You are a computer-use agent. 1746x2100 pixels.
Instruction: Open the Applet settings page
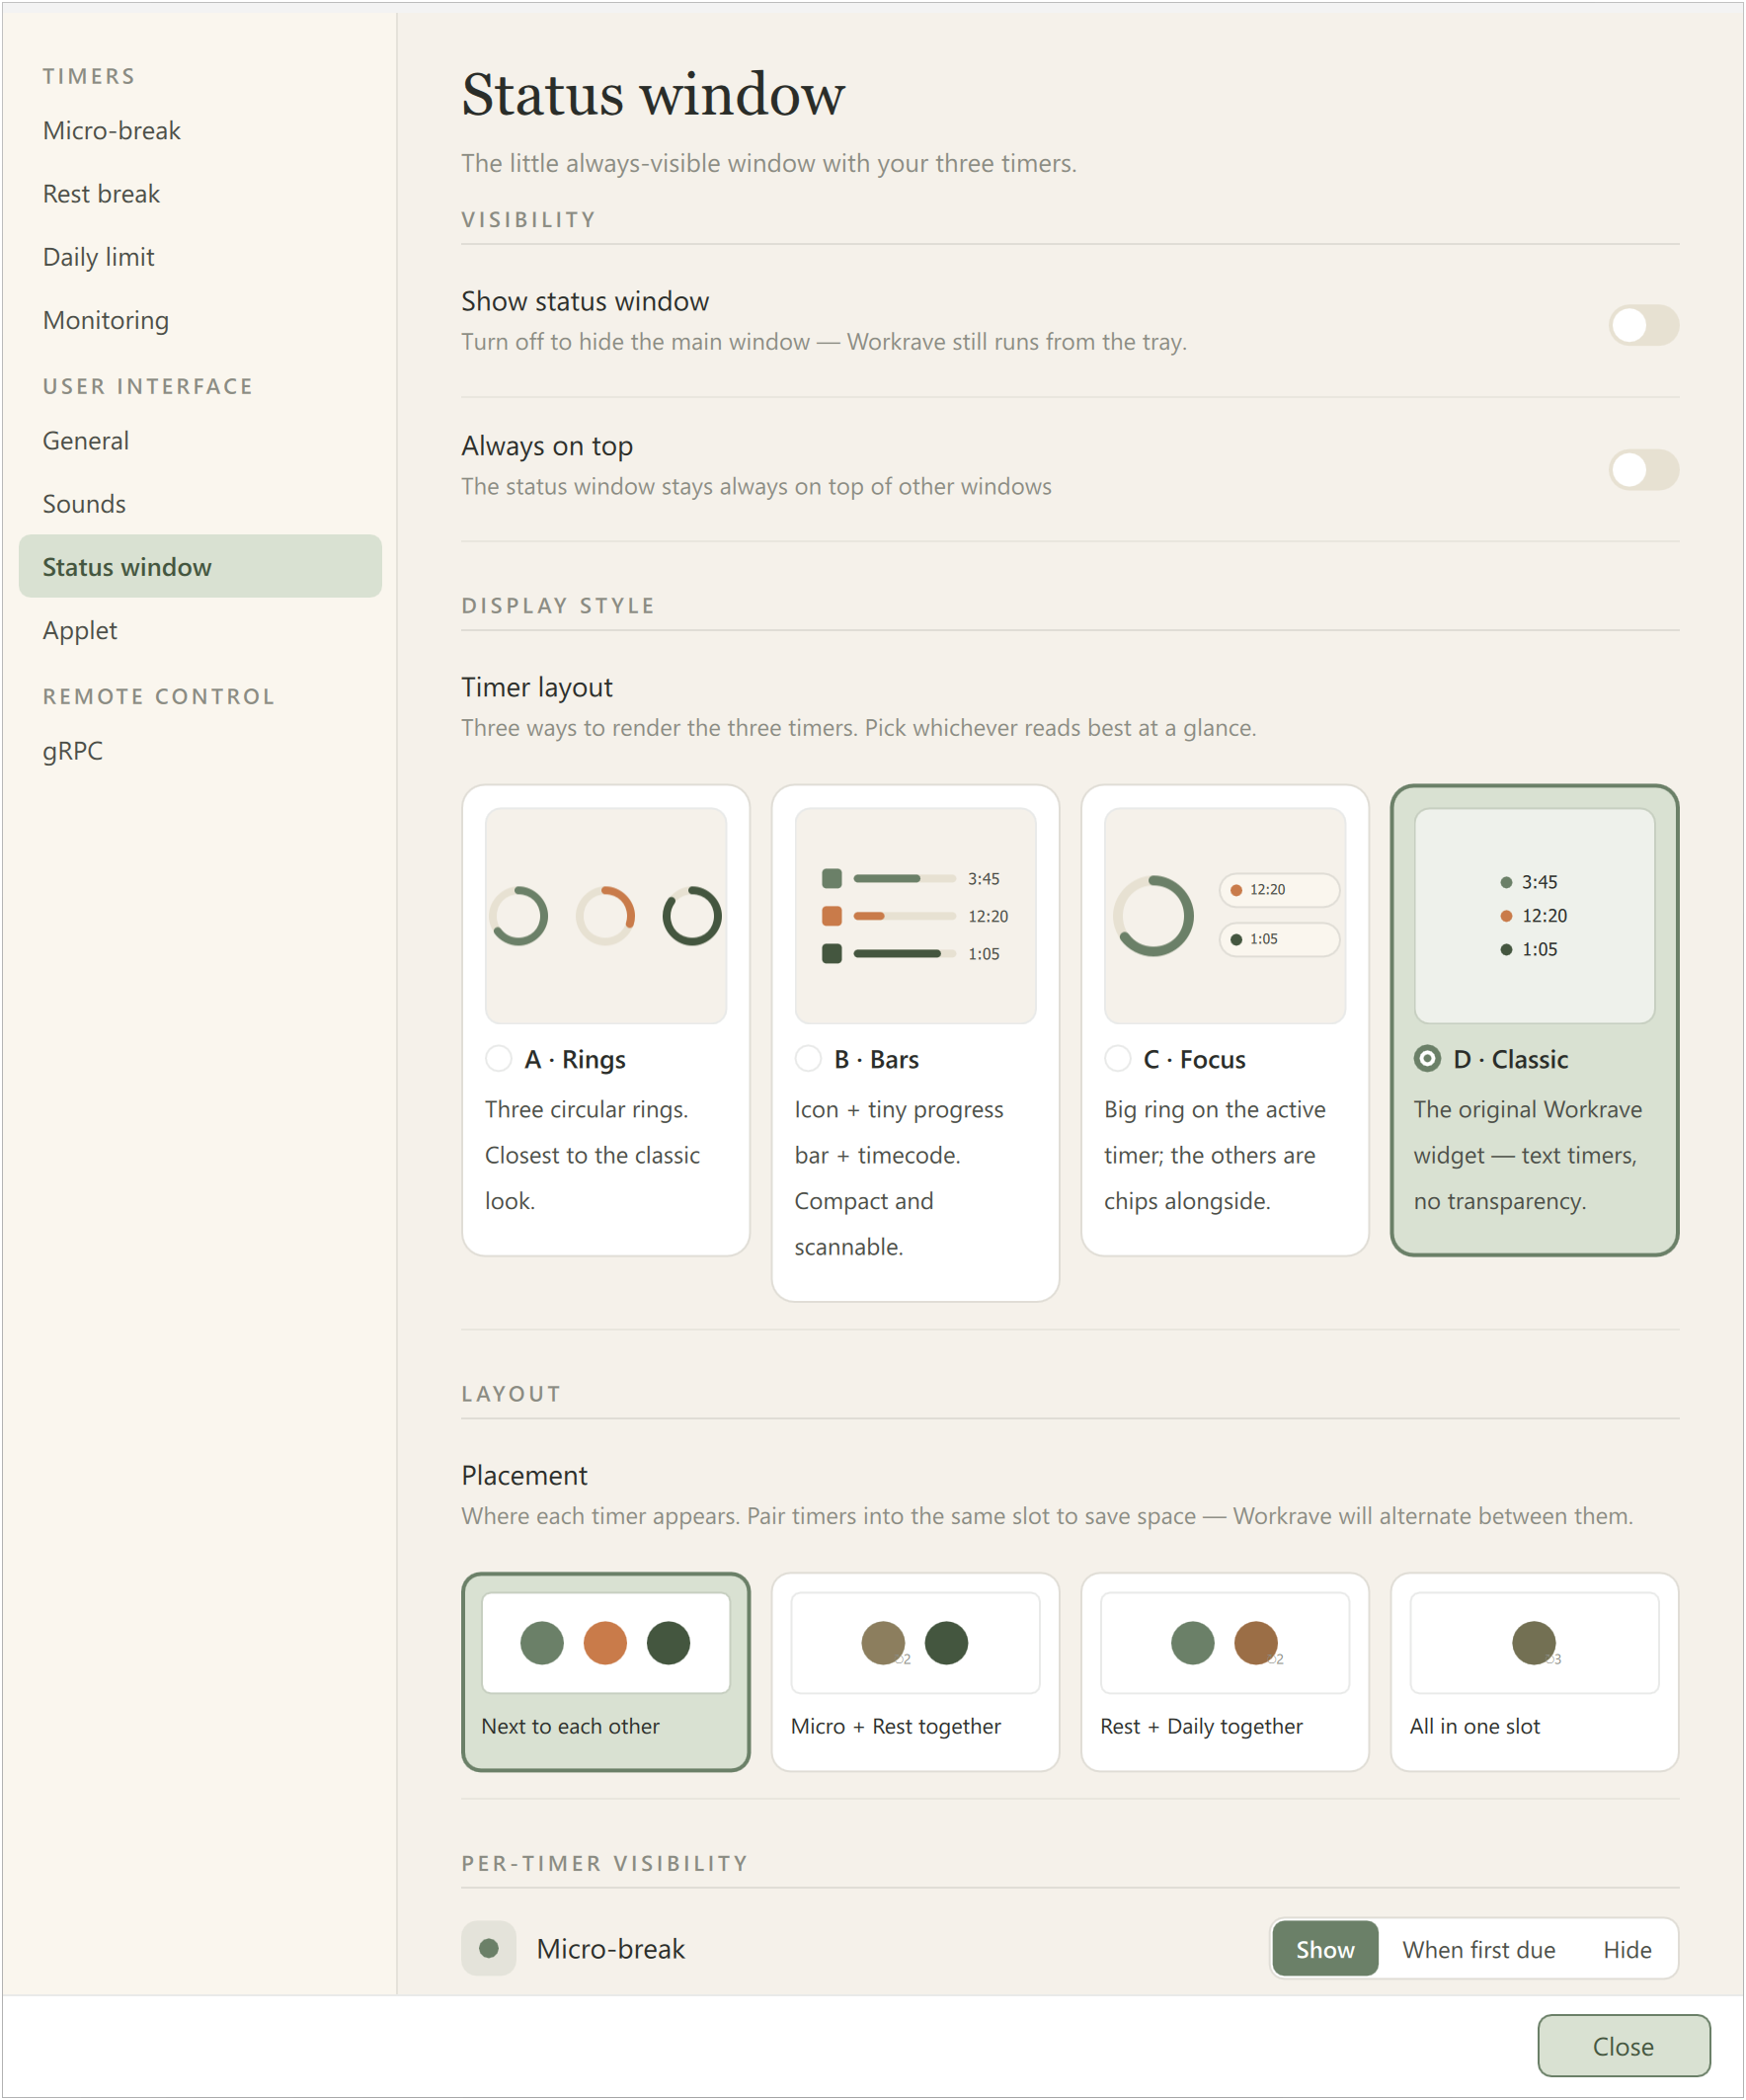[x=200, y=630]
